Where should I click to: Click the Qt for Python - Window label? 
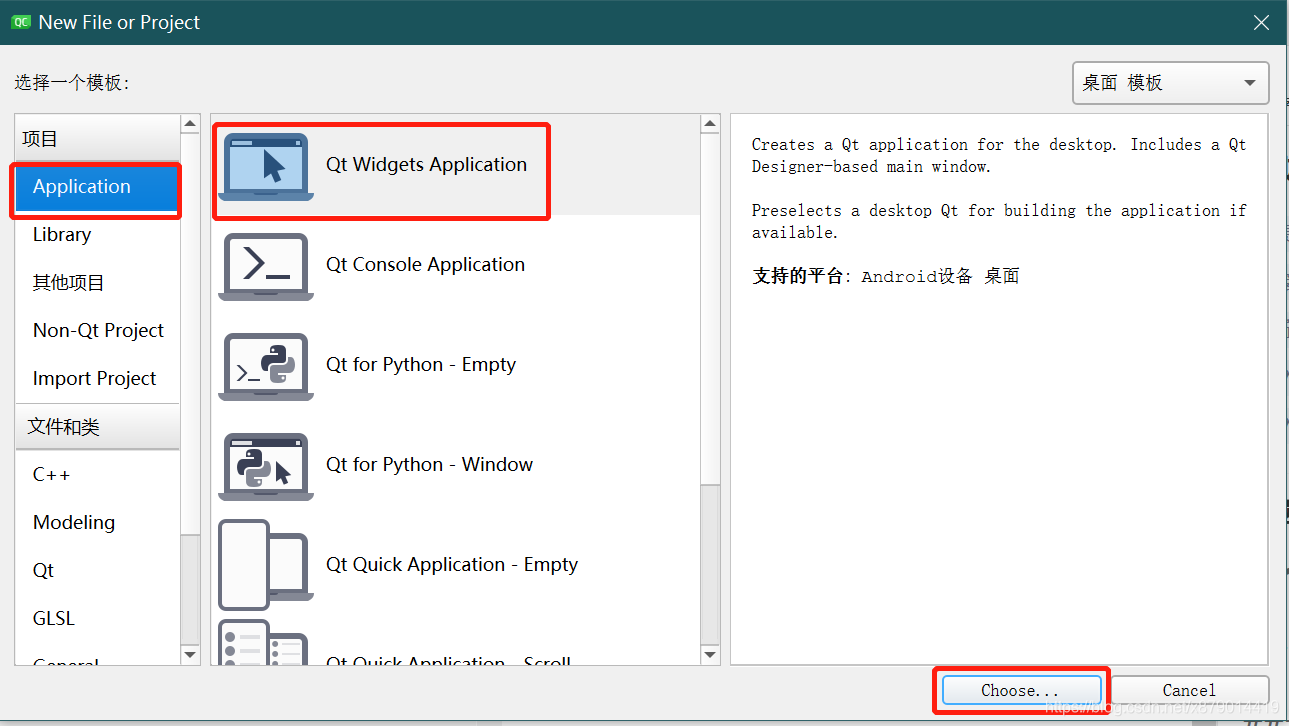pyautogui.click(x=429, y=465)
